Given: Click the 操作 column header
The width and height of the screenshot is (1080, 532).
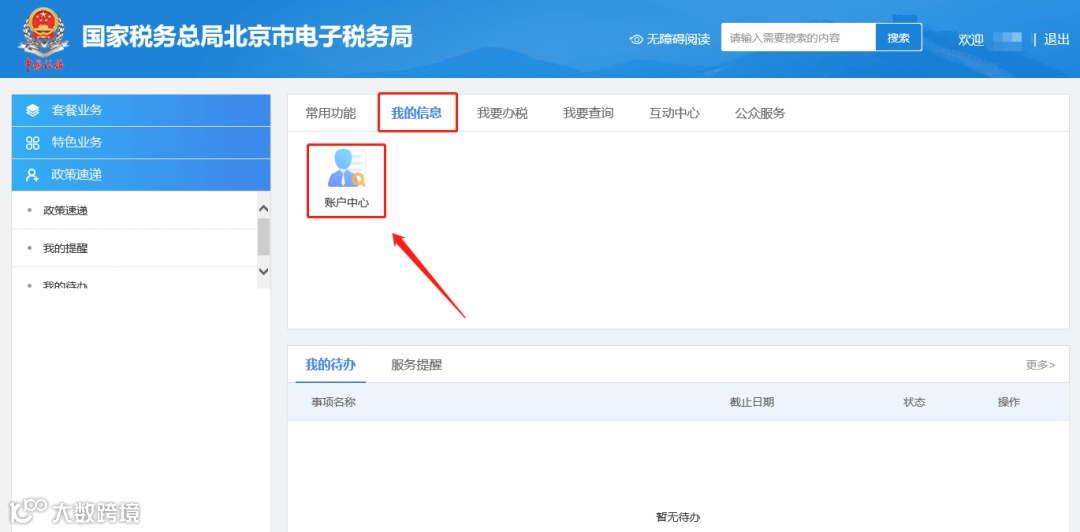Looking at the screenshot, I should tap(1009, 402).
